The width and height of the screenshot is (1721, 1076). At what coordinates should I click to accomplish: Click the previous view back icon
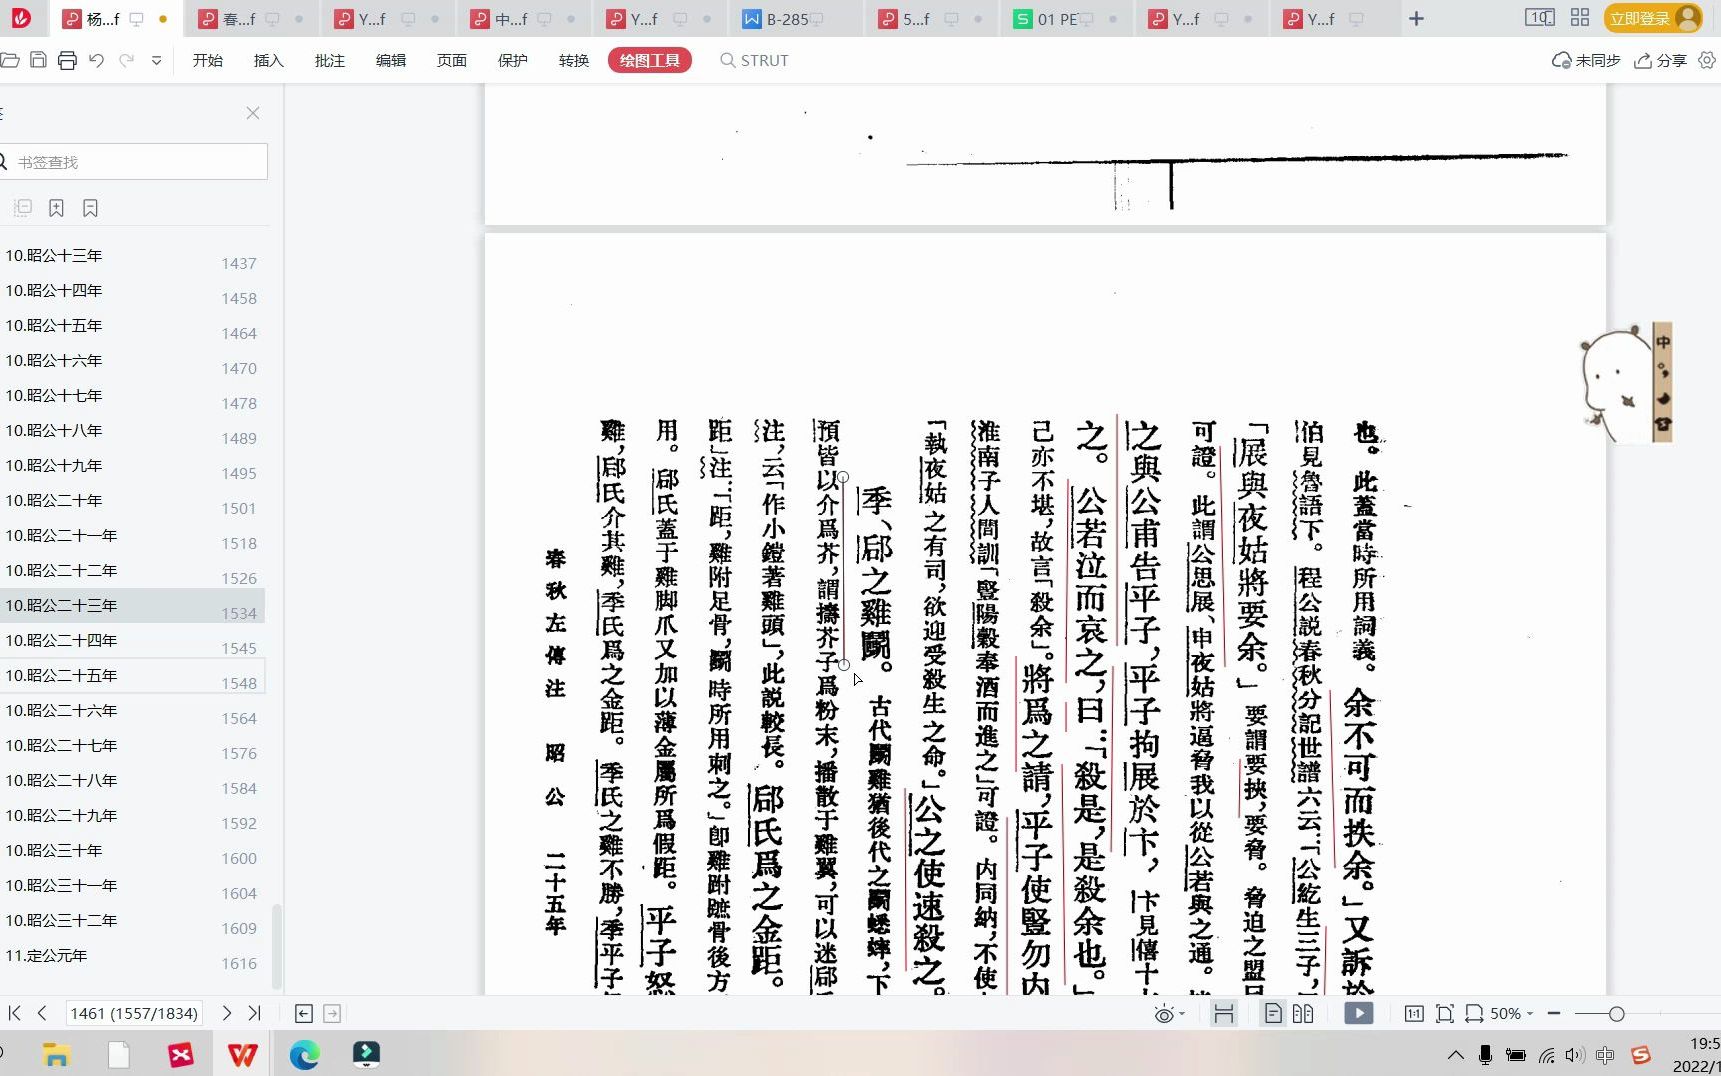click(x=304, y=1013)
